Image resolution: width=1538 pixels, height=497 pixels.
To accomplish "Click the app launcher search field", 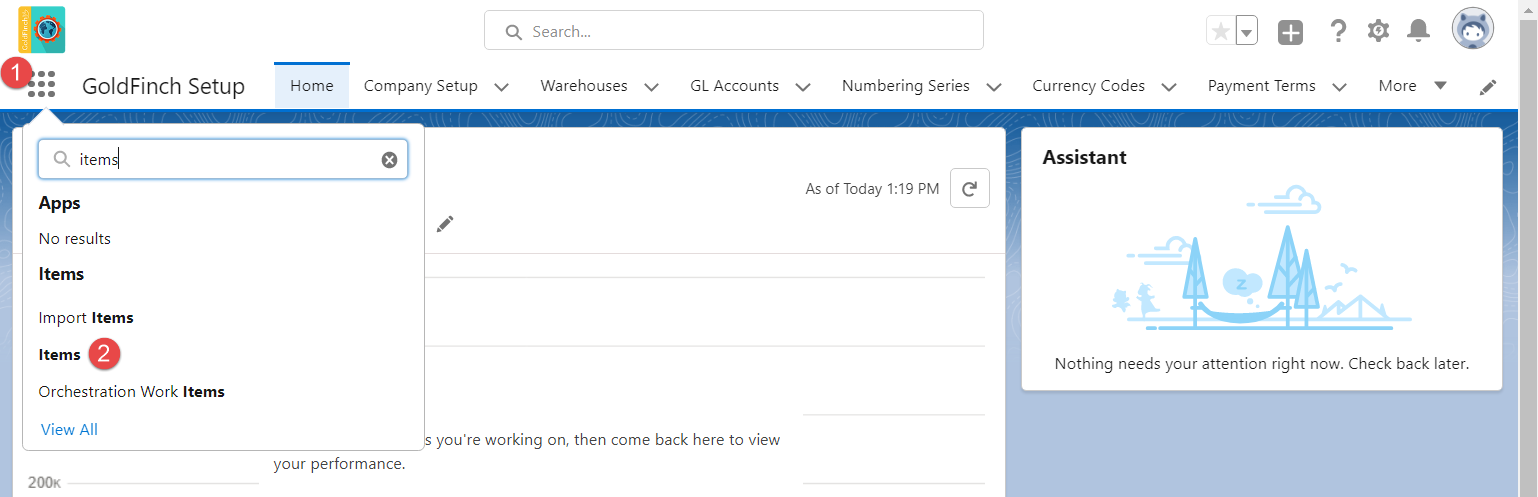I will pos(223,159).
